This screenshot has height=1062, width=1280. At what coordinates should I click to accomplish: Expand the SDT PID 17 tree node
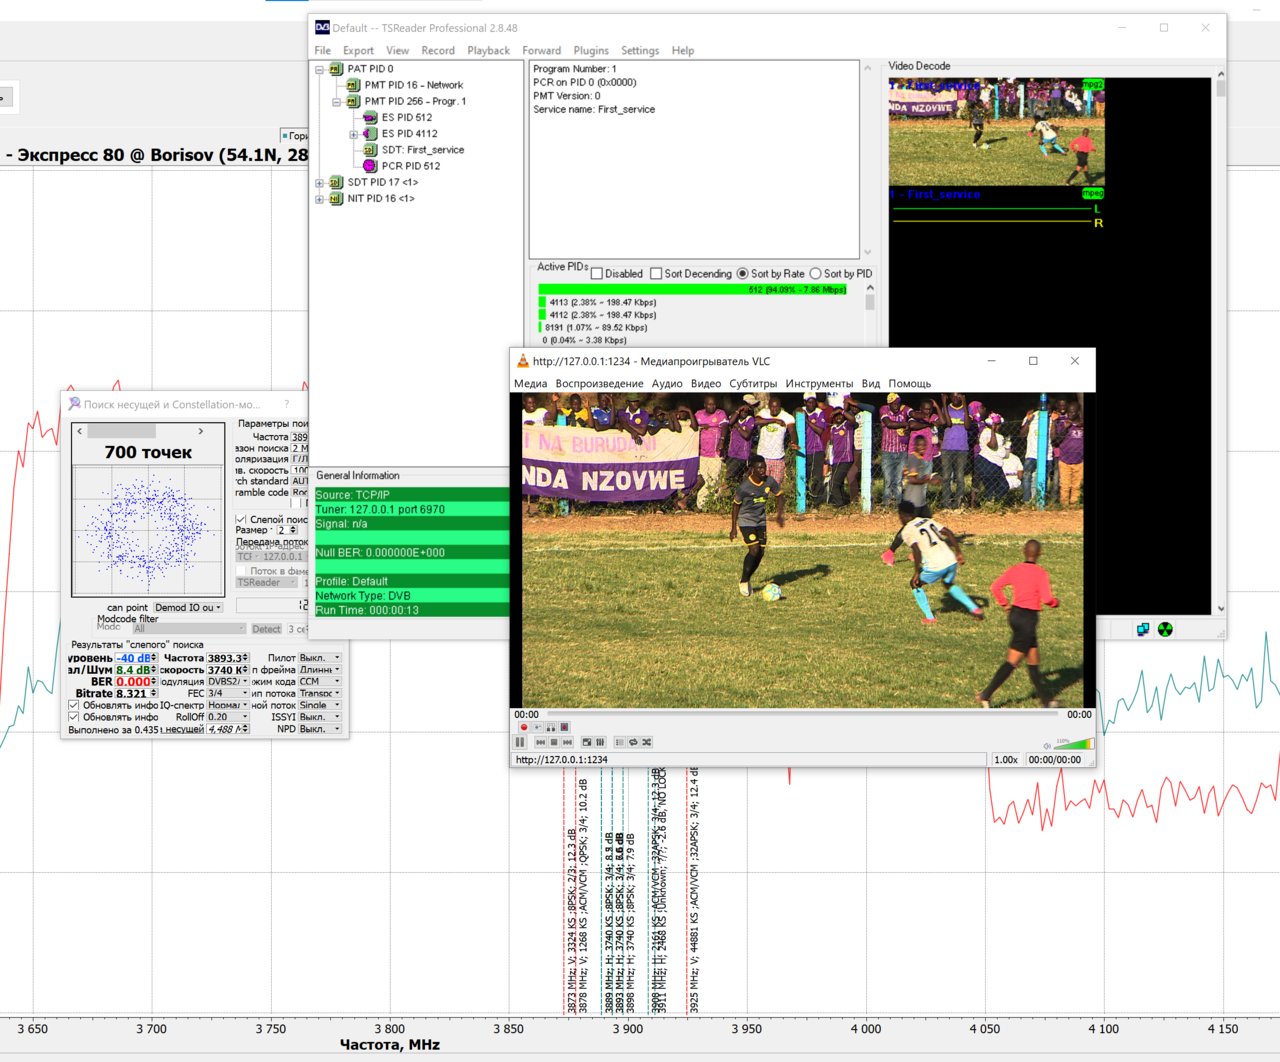coord(320,182)
